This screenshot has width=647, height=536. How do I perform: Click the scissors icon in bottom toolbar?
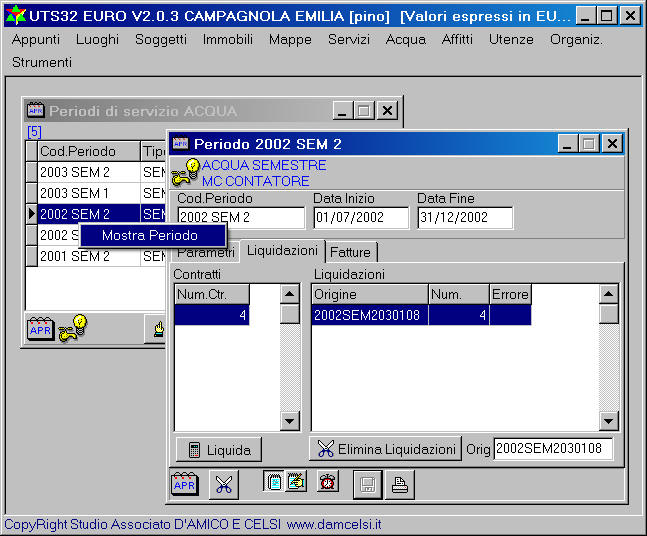[x=224, y=484]
